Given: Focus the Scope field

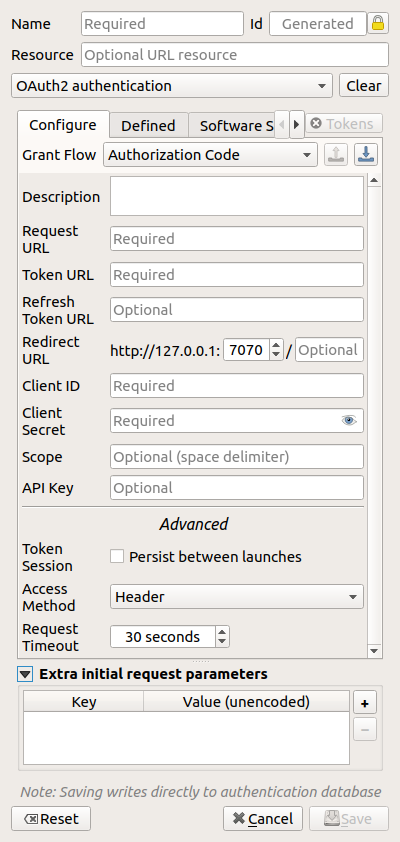Looking at the screenshot, I should pyautogui.click(x=237, y=457).
